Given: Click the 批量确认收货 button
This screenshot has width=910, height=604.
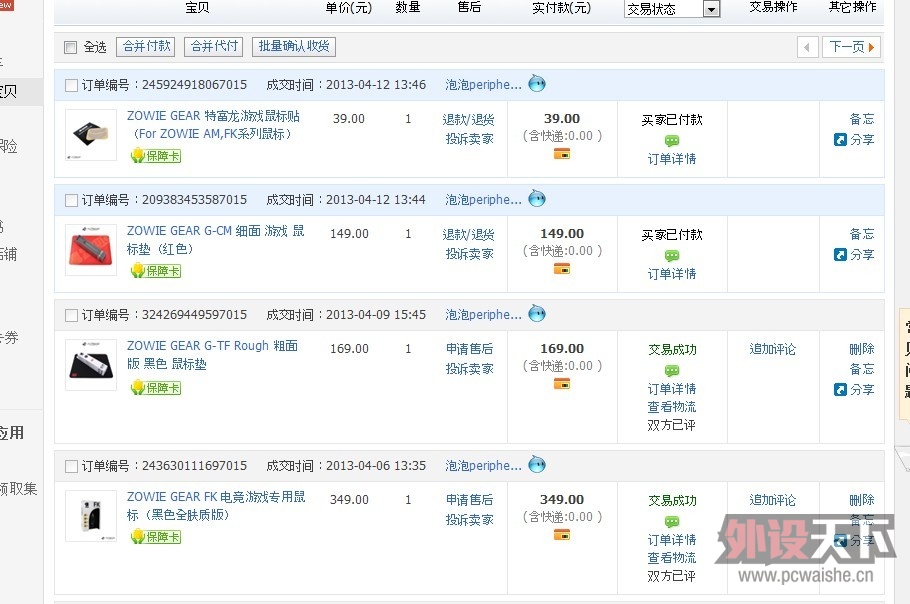Looking at the screenshot, I should pos(294,46).
